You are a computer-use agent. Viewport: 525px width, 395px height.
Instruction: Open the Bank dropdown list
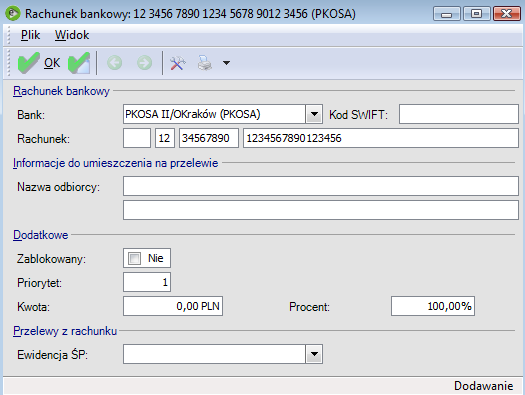314,114
